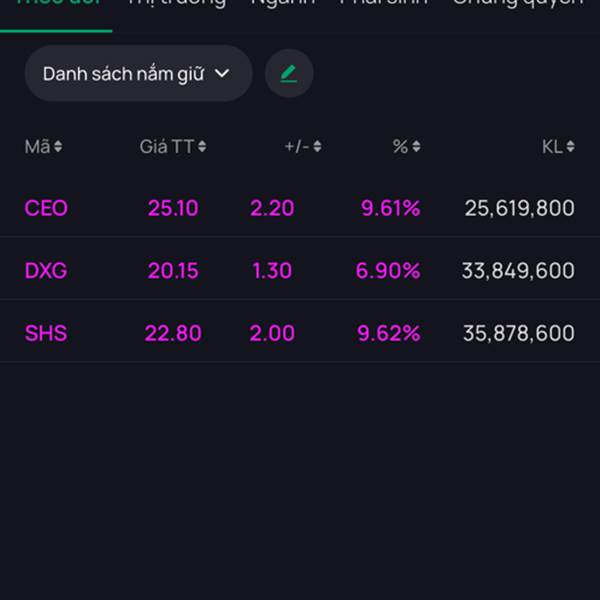Open the Ngành tab

point(283,4)
